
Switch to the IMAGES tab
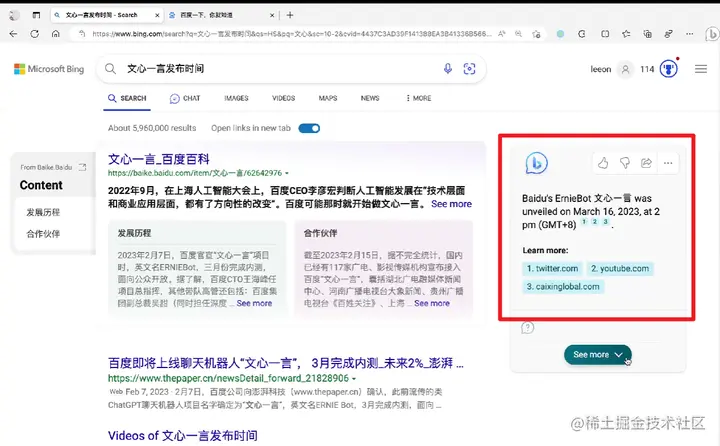[x=236, y=98]
